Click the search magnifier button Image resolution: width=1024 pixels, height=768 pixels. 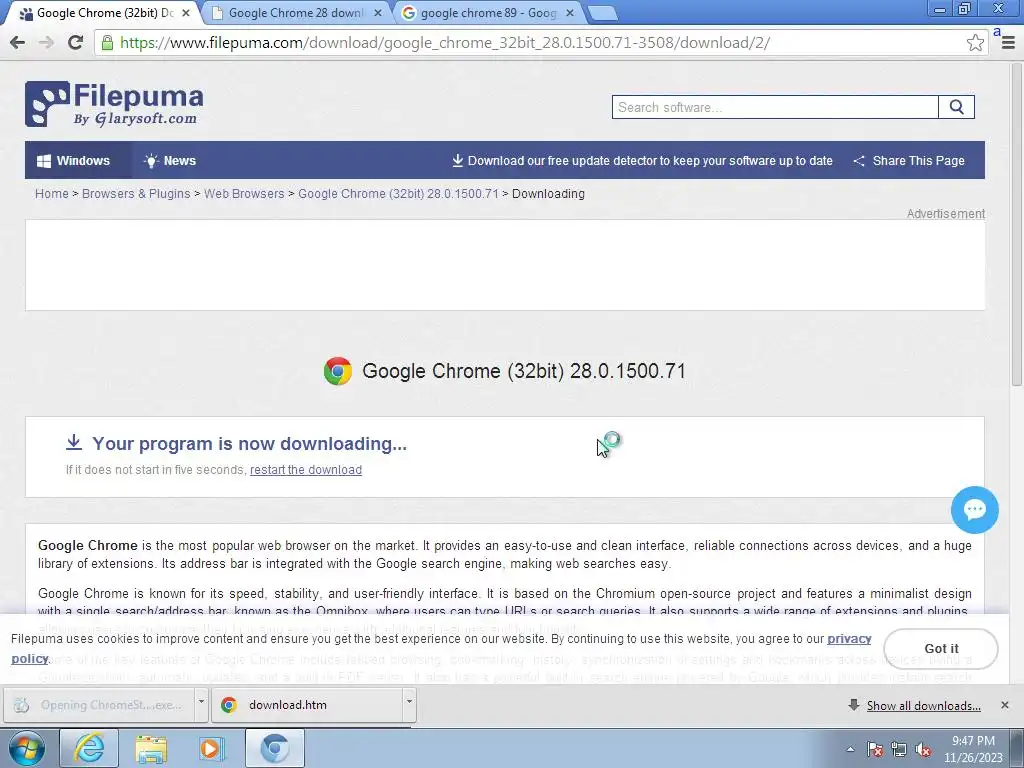(957, 107)
